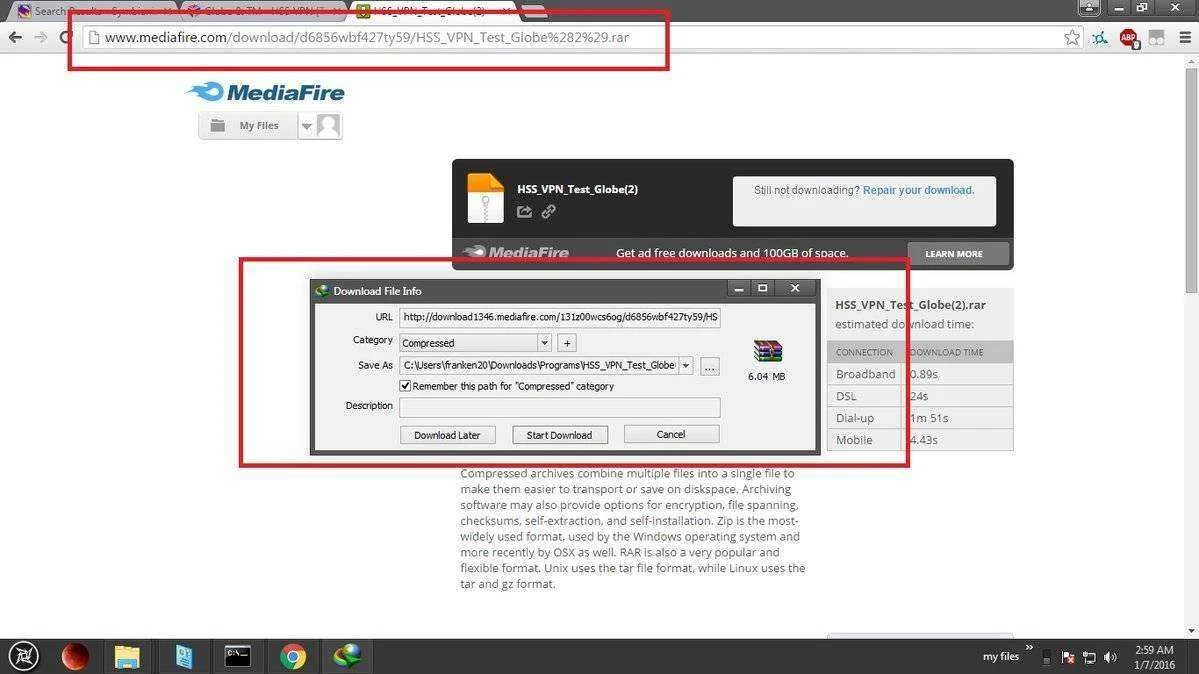Click the Download Later button

point(447,435)
